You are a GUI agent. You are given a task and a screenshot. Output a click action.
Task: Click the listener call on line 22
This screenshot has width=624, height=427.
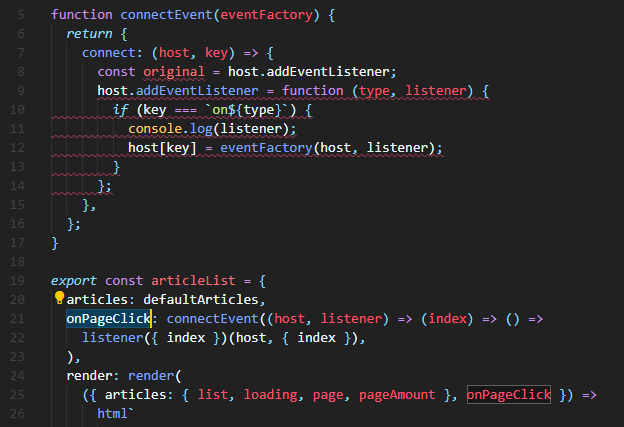coord(113,338)
